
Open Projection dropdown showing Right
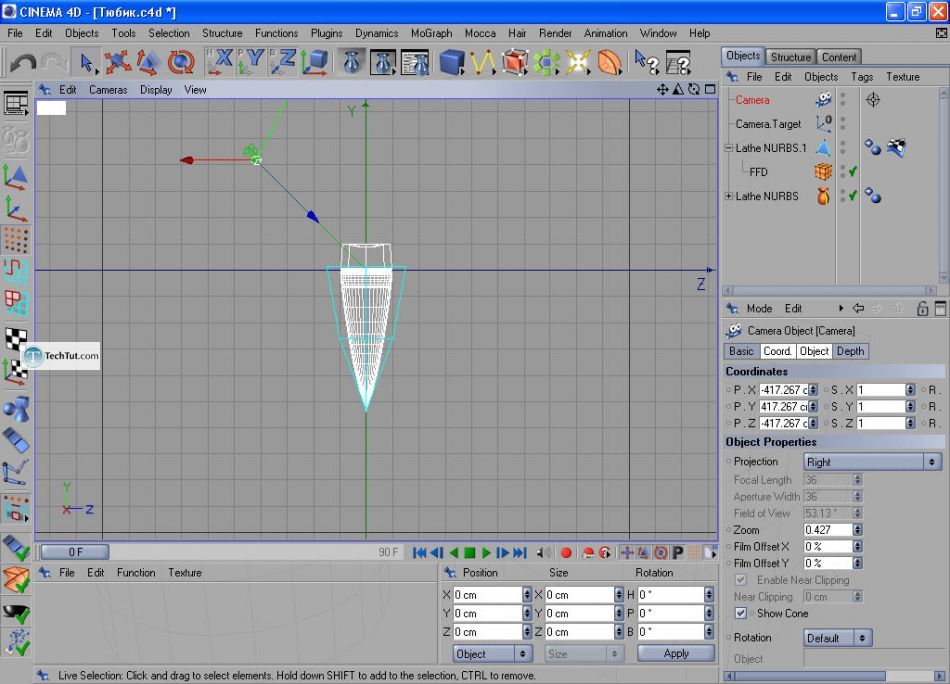pyautogui.click(x=872, y=462)
